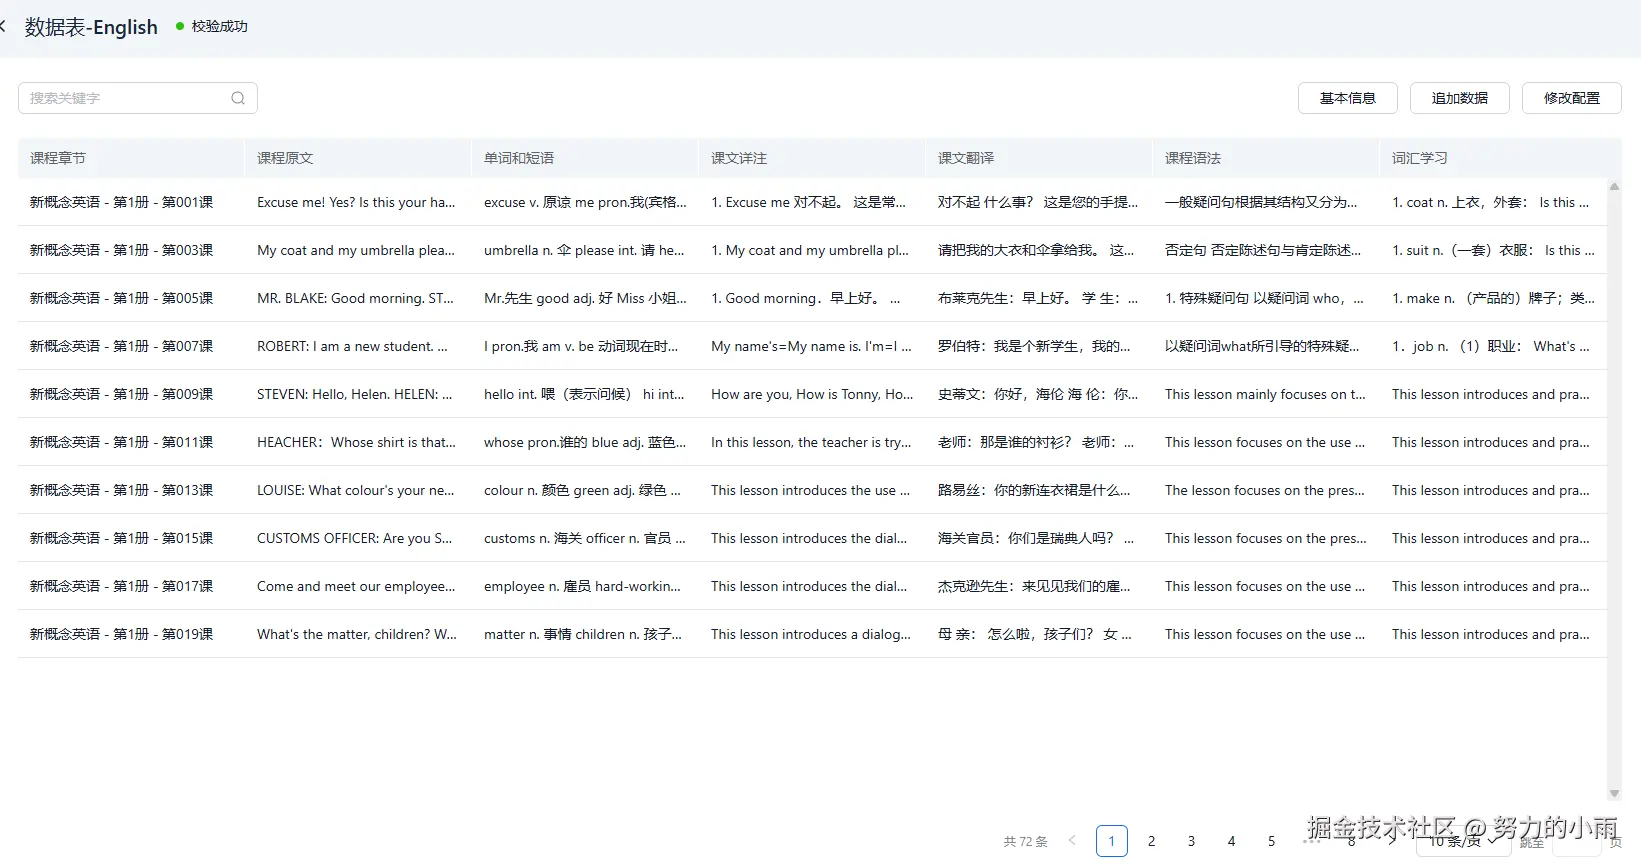Select row 新概念英语 - 第1册 - 第003课
This screenshot has width=1641, height=865.
pyautogui.click(x=812, y=250)
